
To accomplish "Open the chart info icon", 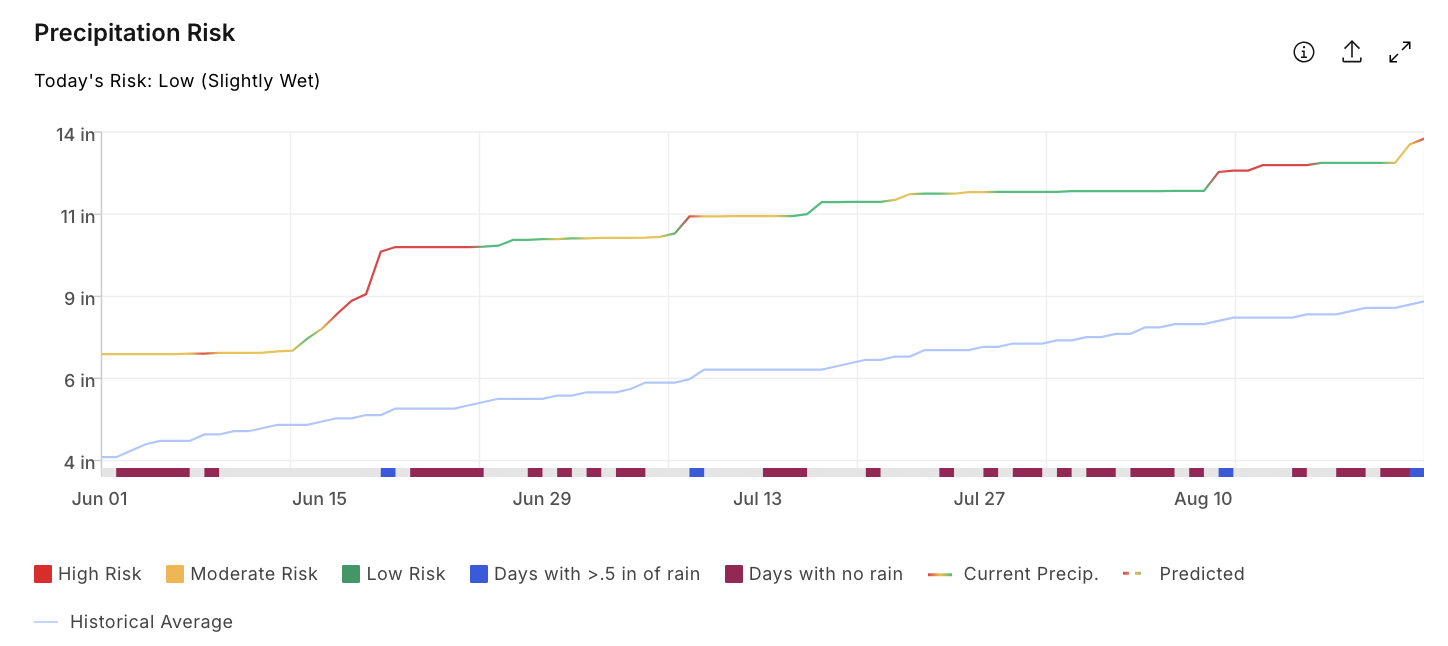I will (x=1303, y=52).
